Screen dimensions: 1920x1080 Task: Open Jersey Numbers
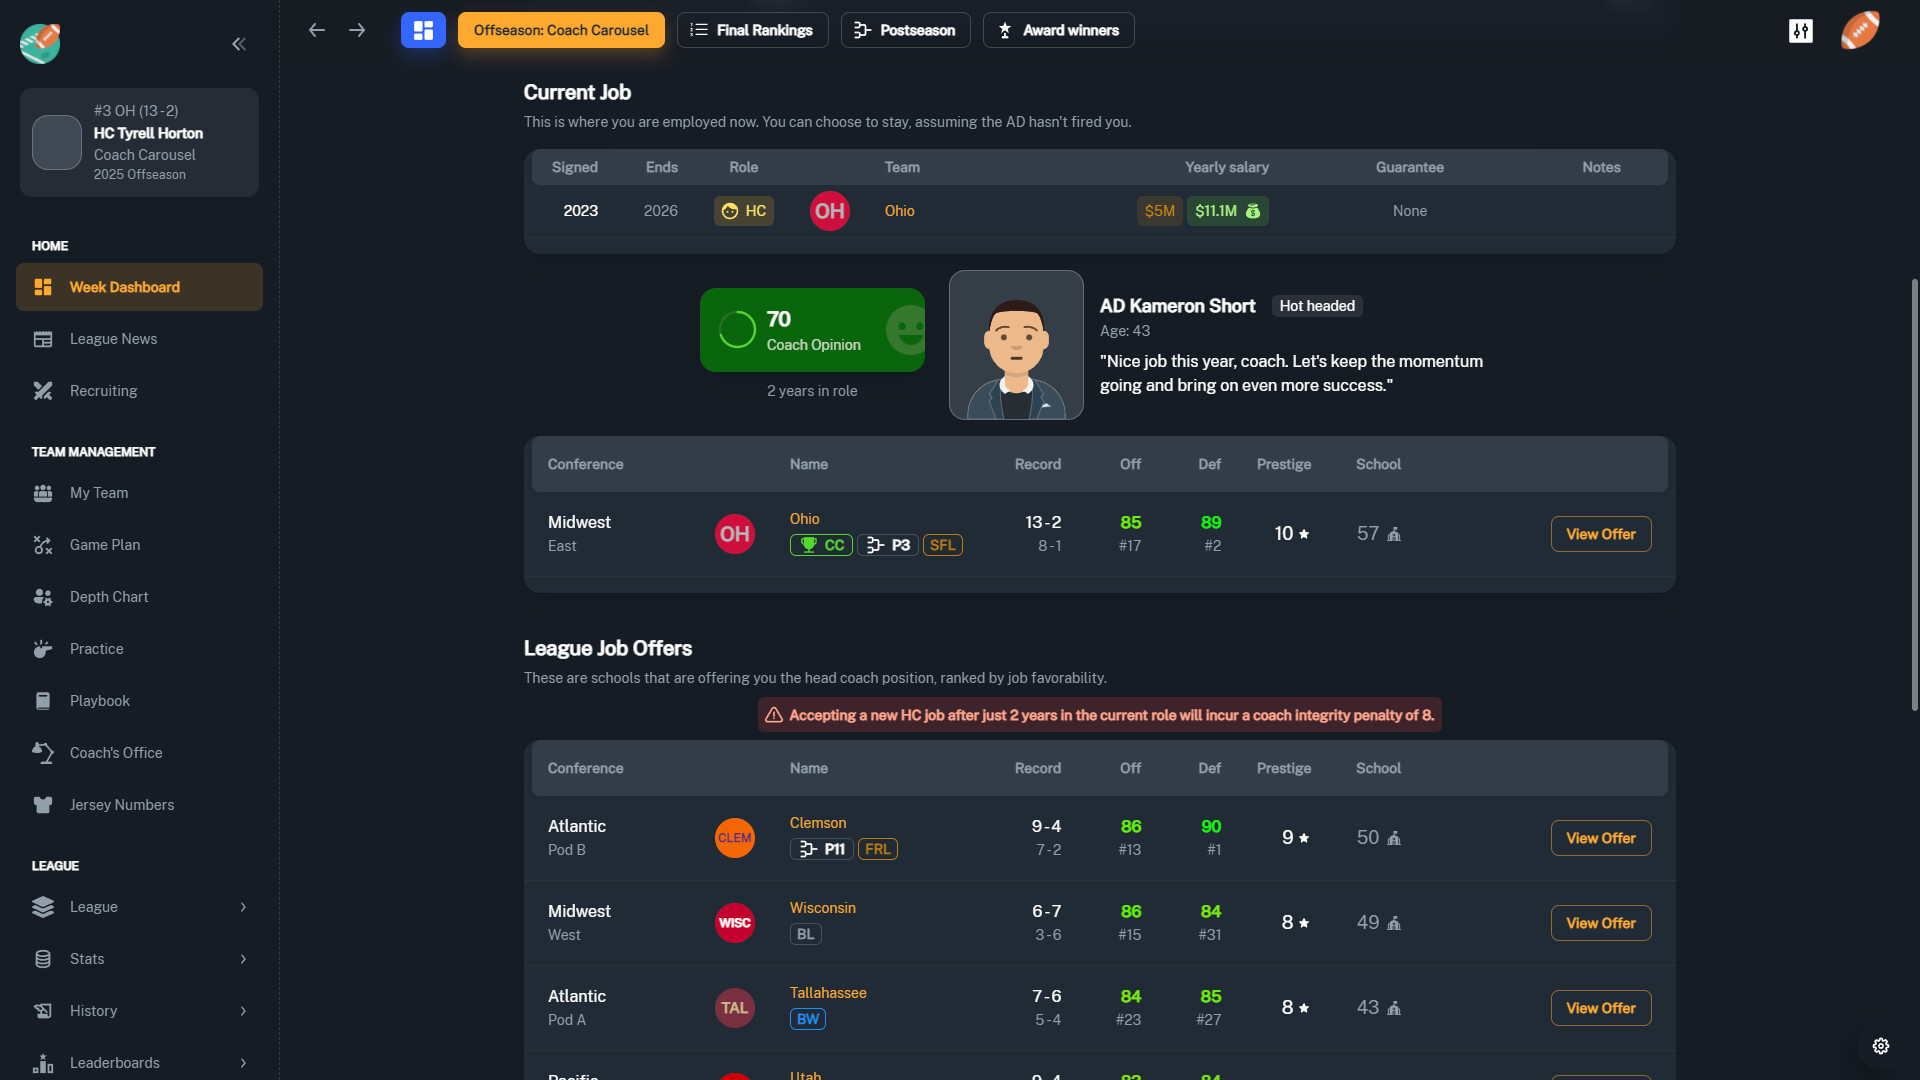pos(122,804)
